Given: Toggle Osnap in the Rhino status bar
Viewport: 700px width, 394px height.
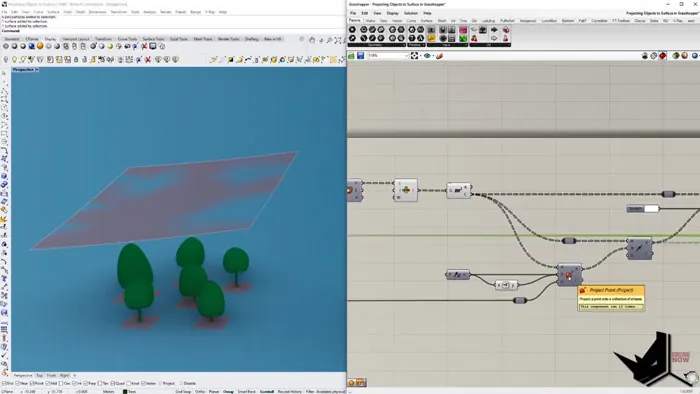Looking at the screenshot, I should tap(229, 392).
